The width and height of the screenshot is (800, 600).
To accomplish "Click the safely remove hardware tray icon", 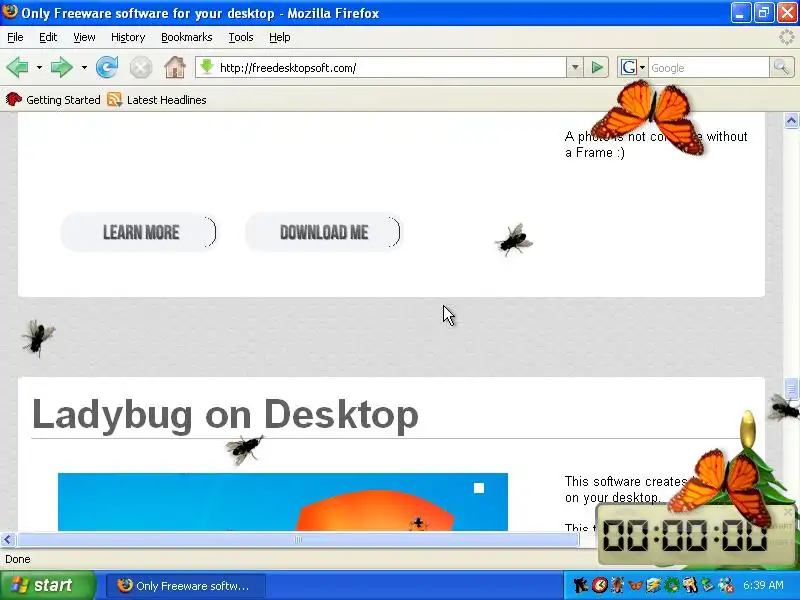I will click(708, 585).
